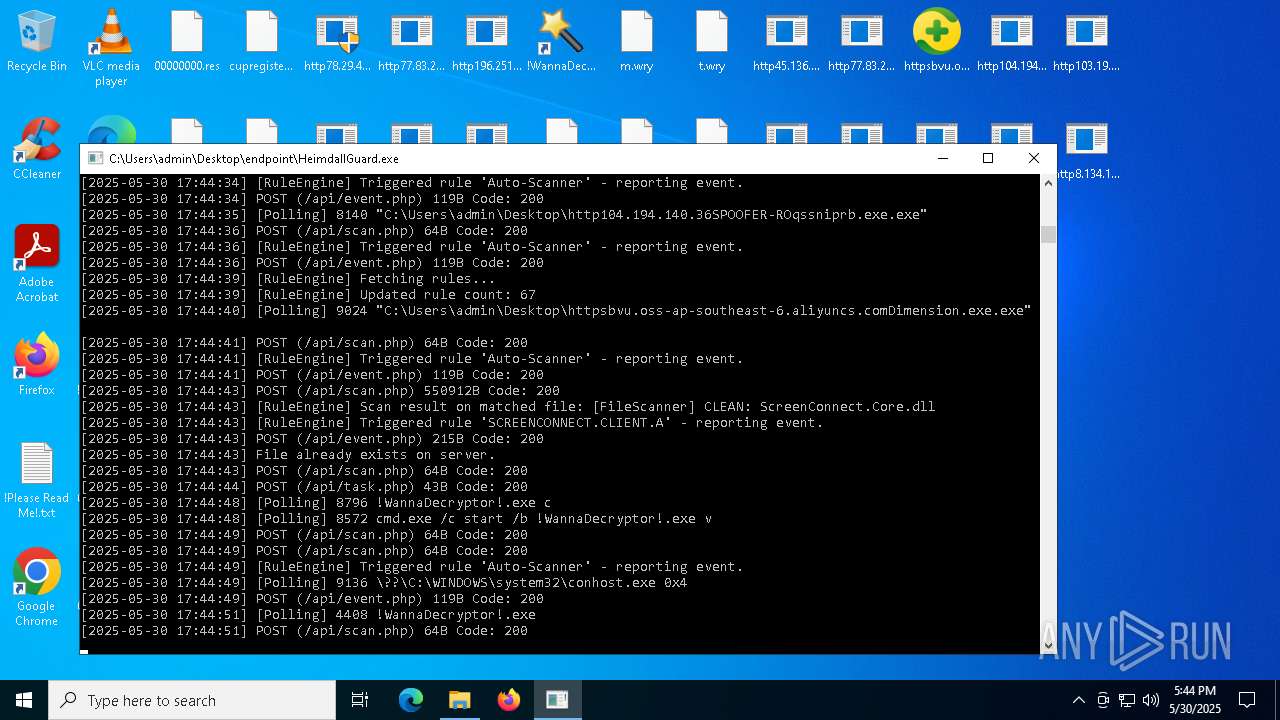This screenshot has height=720, width=1280.
Task: Click the taskbar search box
Action: (192, 700)
